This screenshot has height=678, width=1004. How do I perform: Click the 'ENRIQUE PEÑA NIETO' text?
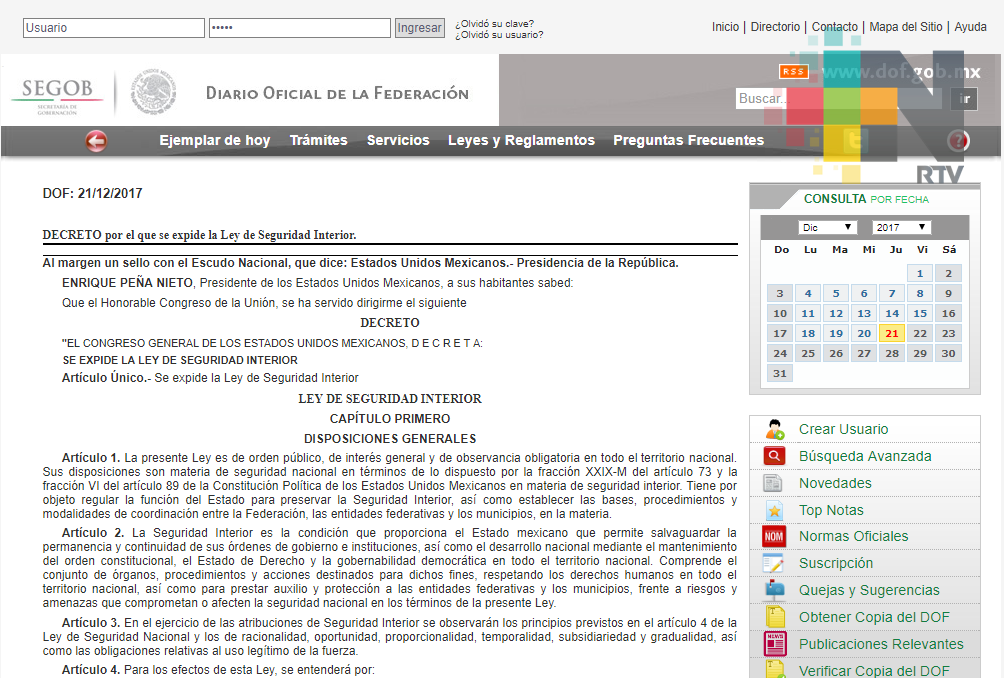pyautogui.click(x=127, y=283)
